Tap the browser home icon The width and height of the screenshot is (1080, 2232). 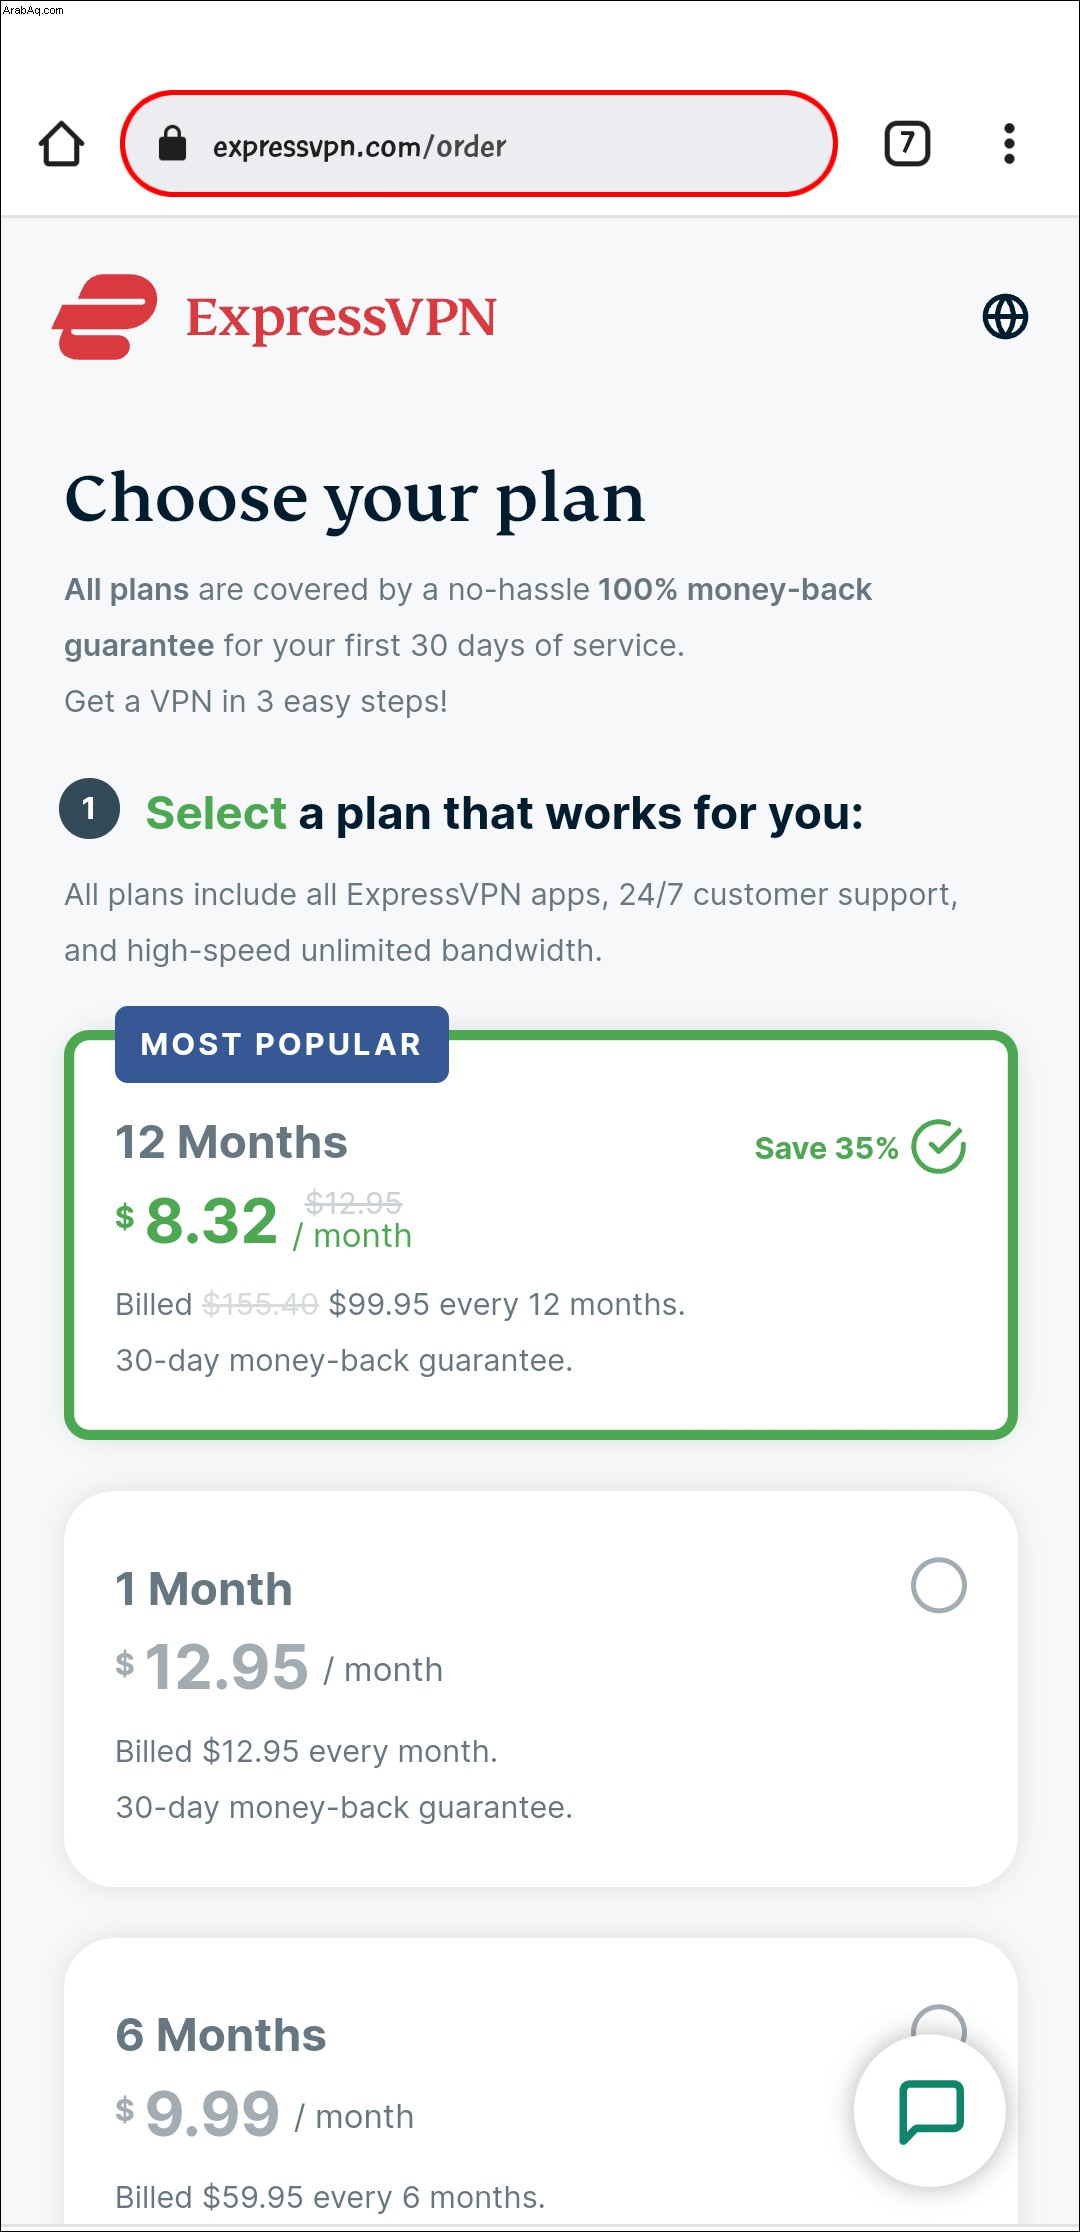[x=61, y=144]
